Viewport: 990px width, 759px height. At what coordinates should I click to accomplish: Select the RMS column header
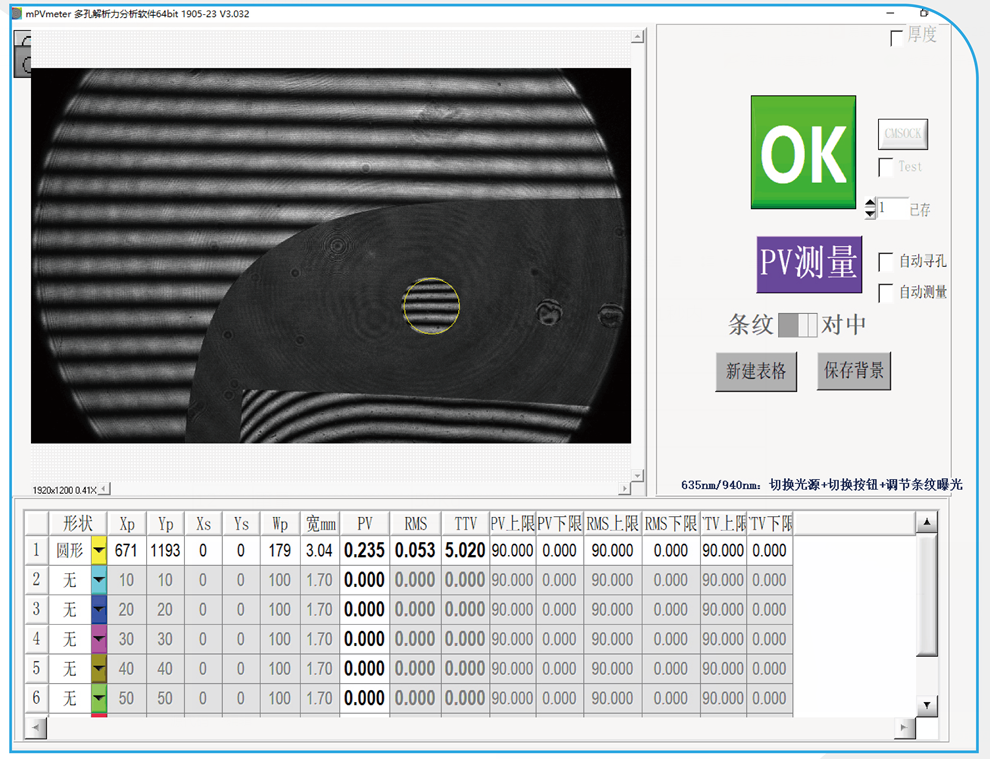click(415, 524)
